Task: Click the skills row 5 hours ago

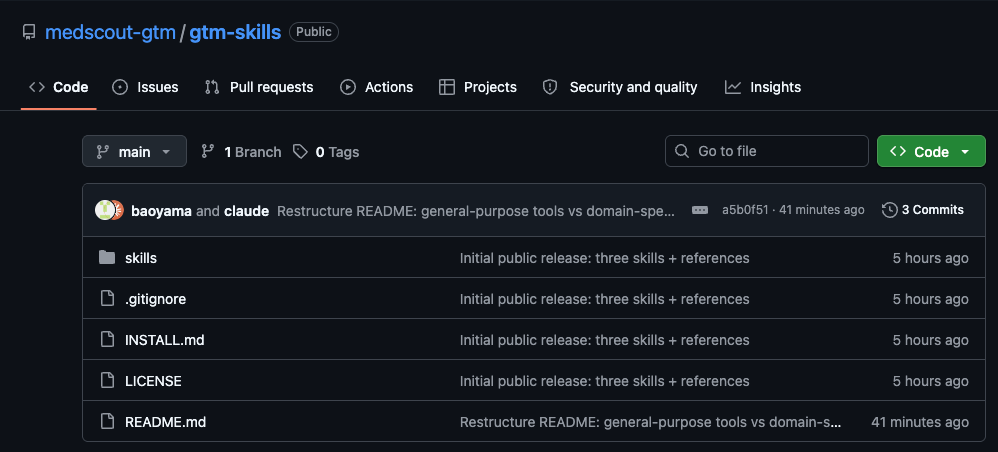Action: 931,258
